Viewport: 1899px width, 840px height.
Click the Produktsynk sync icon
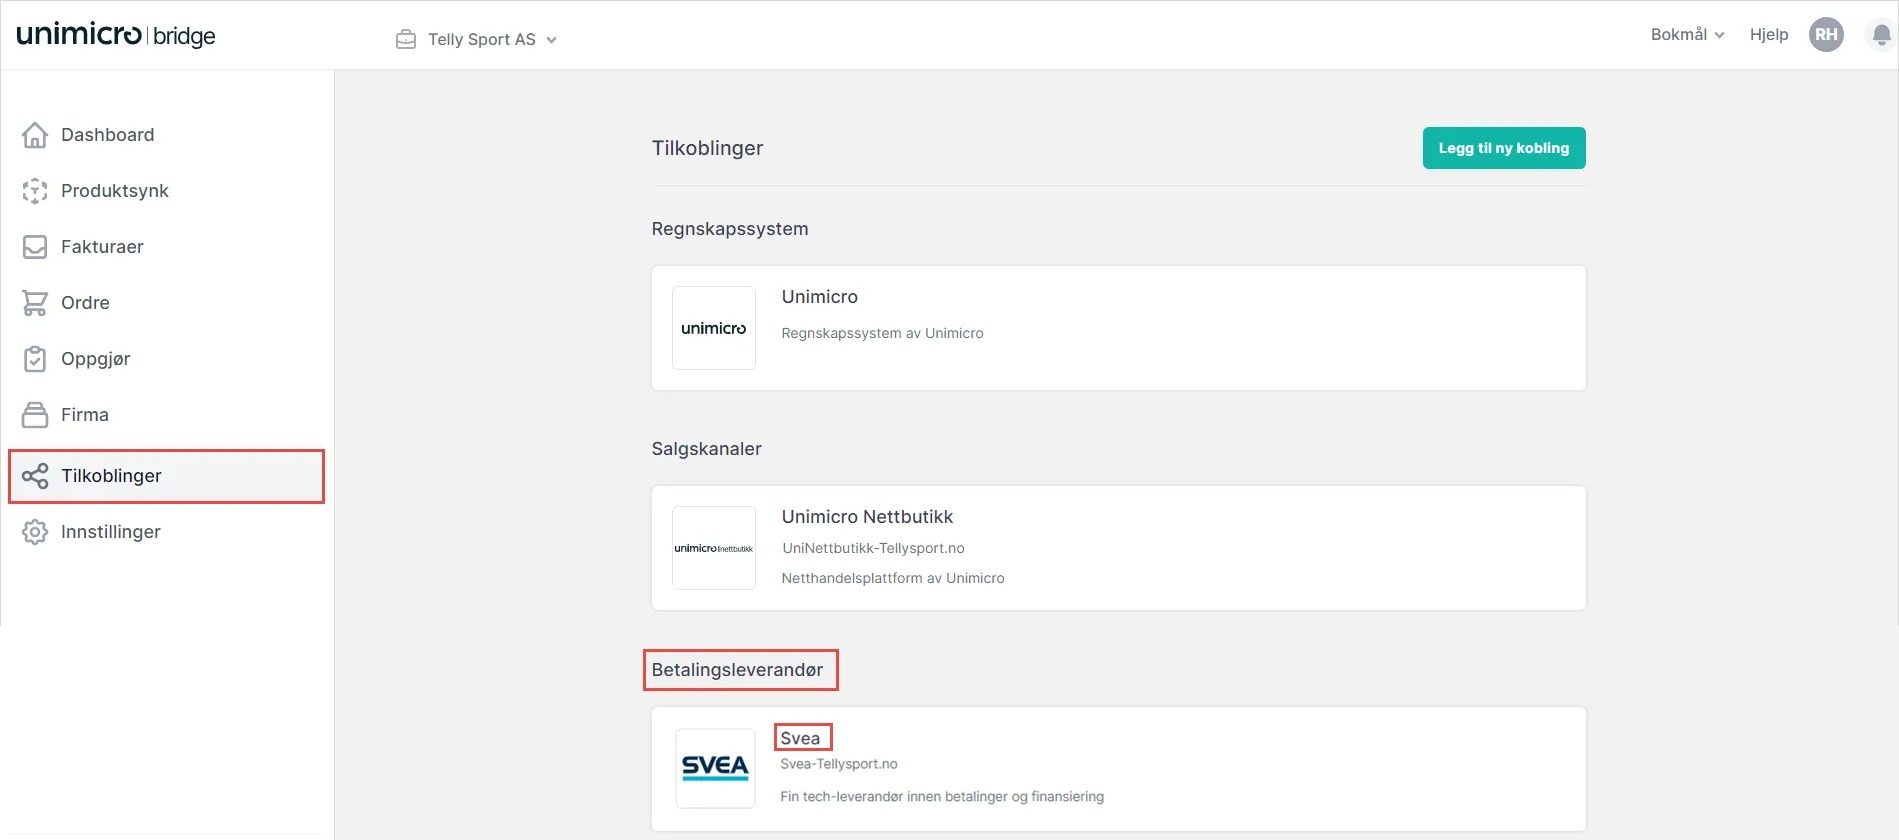(x=35, y=191)
